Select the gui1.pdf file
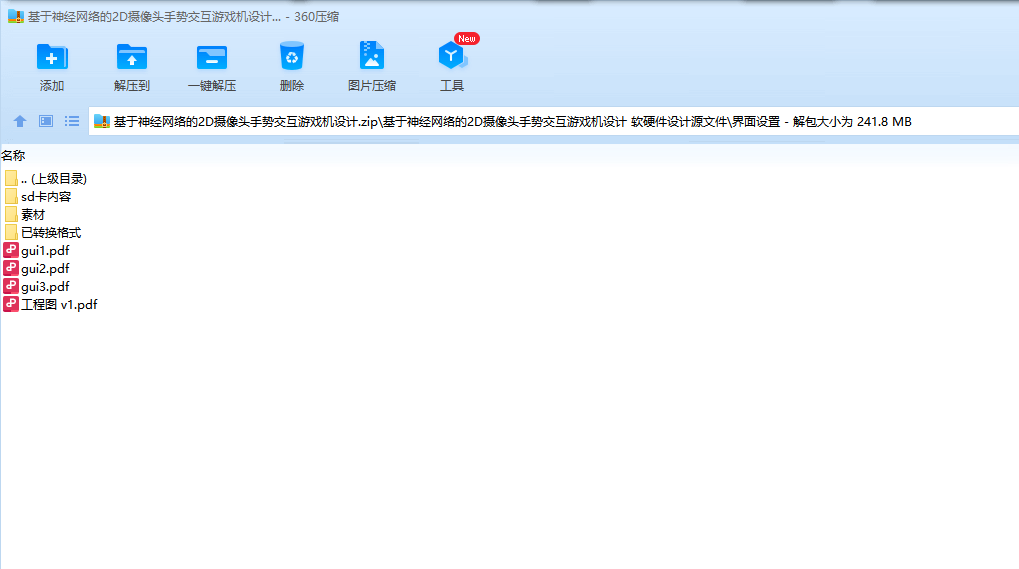 click(x=37, y=251)
